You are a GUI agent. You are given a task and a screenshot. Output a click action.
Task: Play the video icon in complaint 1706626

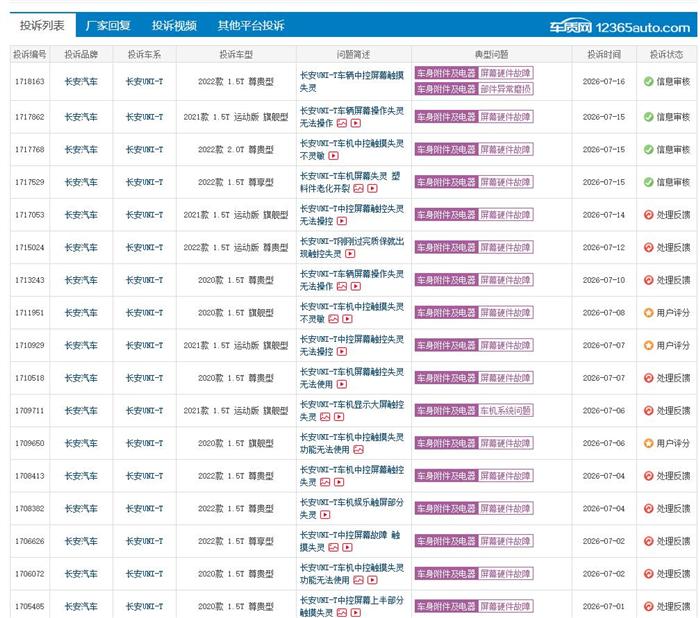[347, 547]
